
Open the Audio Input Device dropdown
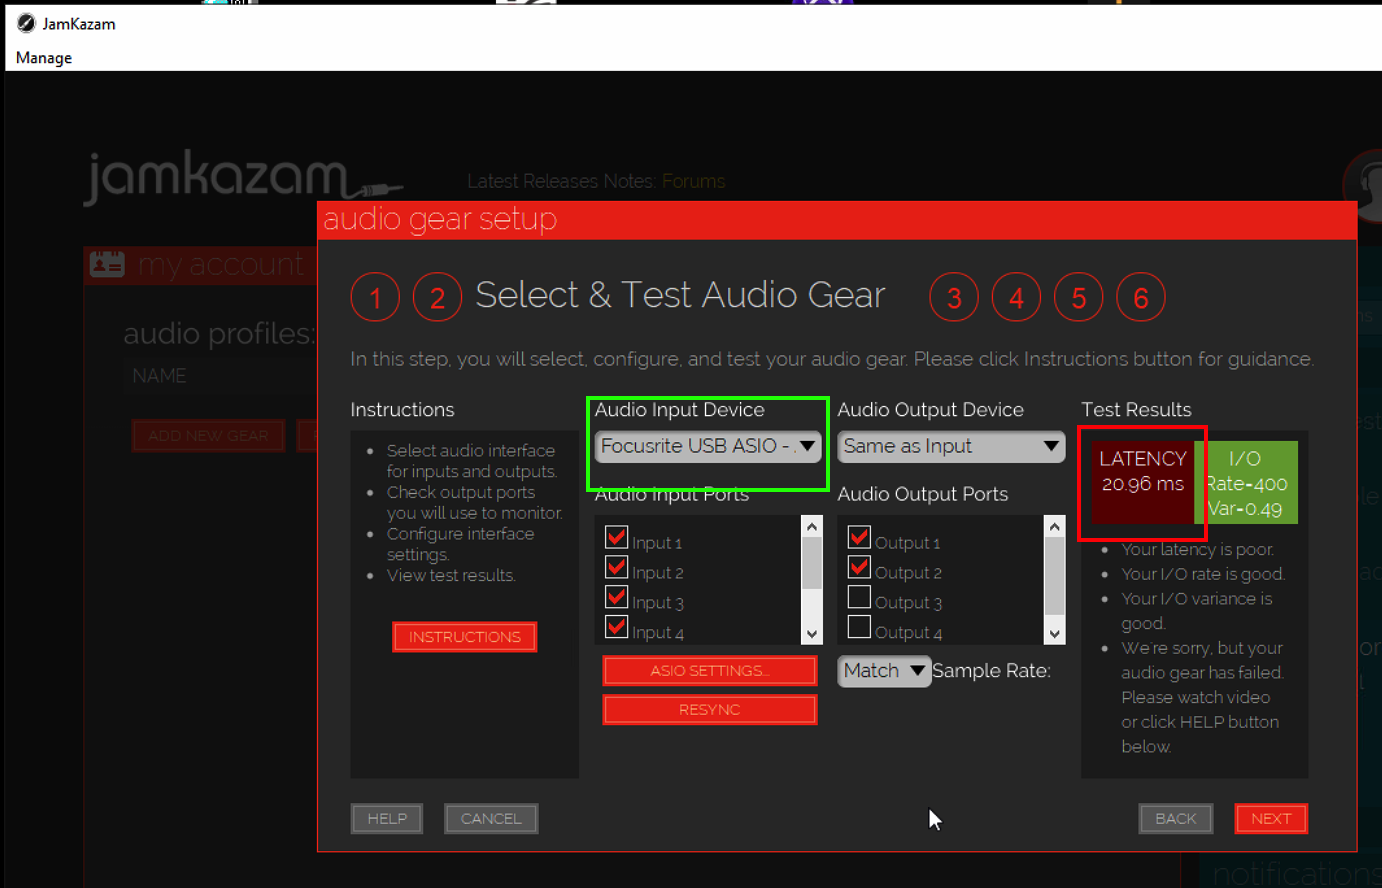click(x=708, y=446)
